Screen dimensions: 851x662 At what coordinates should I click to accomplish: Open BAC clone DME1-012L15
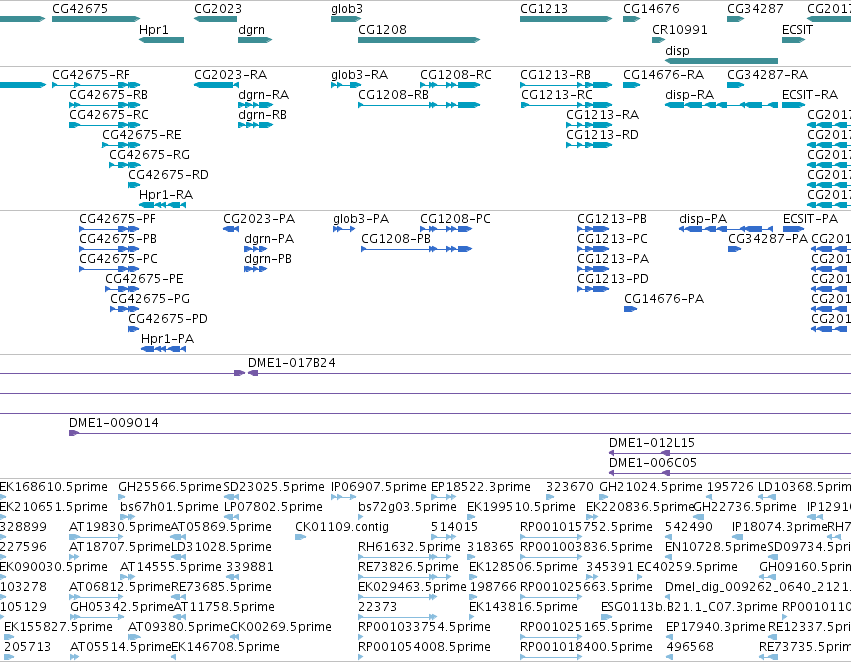coord(652,443)
